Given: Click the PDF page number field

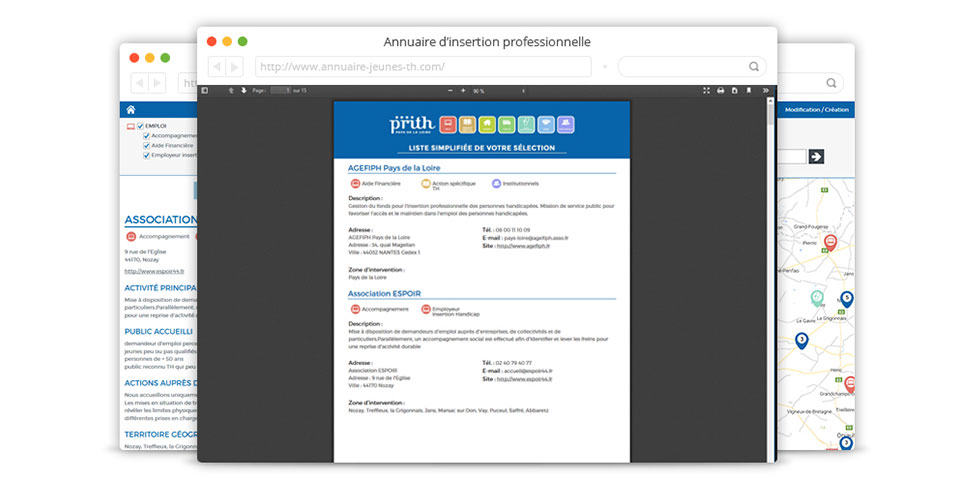Looking at the screenshot, I should pos(280,91).
